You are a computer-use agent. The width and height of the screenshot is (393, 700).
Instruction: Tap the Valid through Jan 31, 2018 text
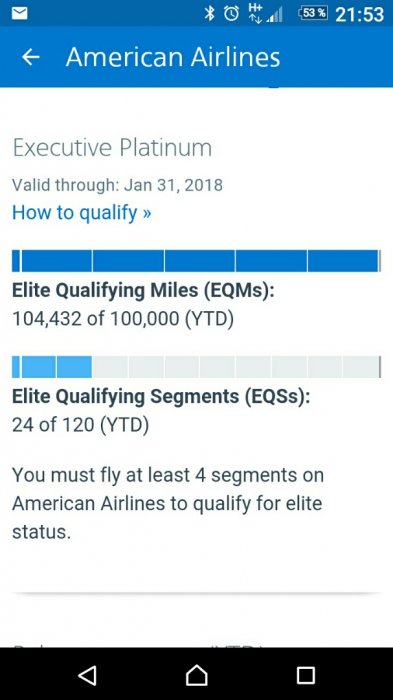[x=117, y=185]
